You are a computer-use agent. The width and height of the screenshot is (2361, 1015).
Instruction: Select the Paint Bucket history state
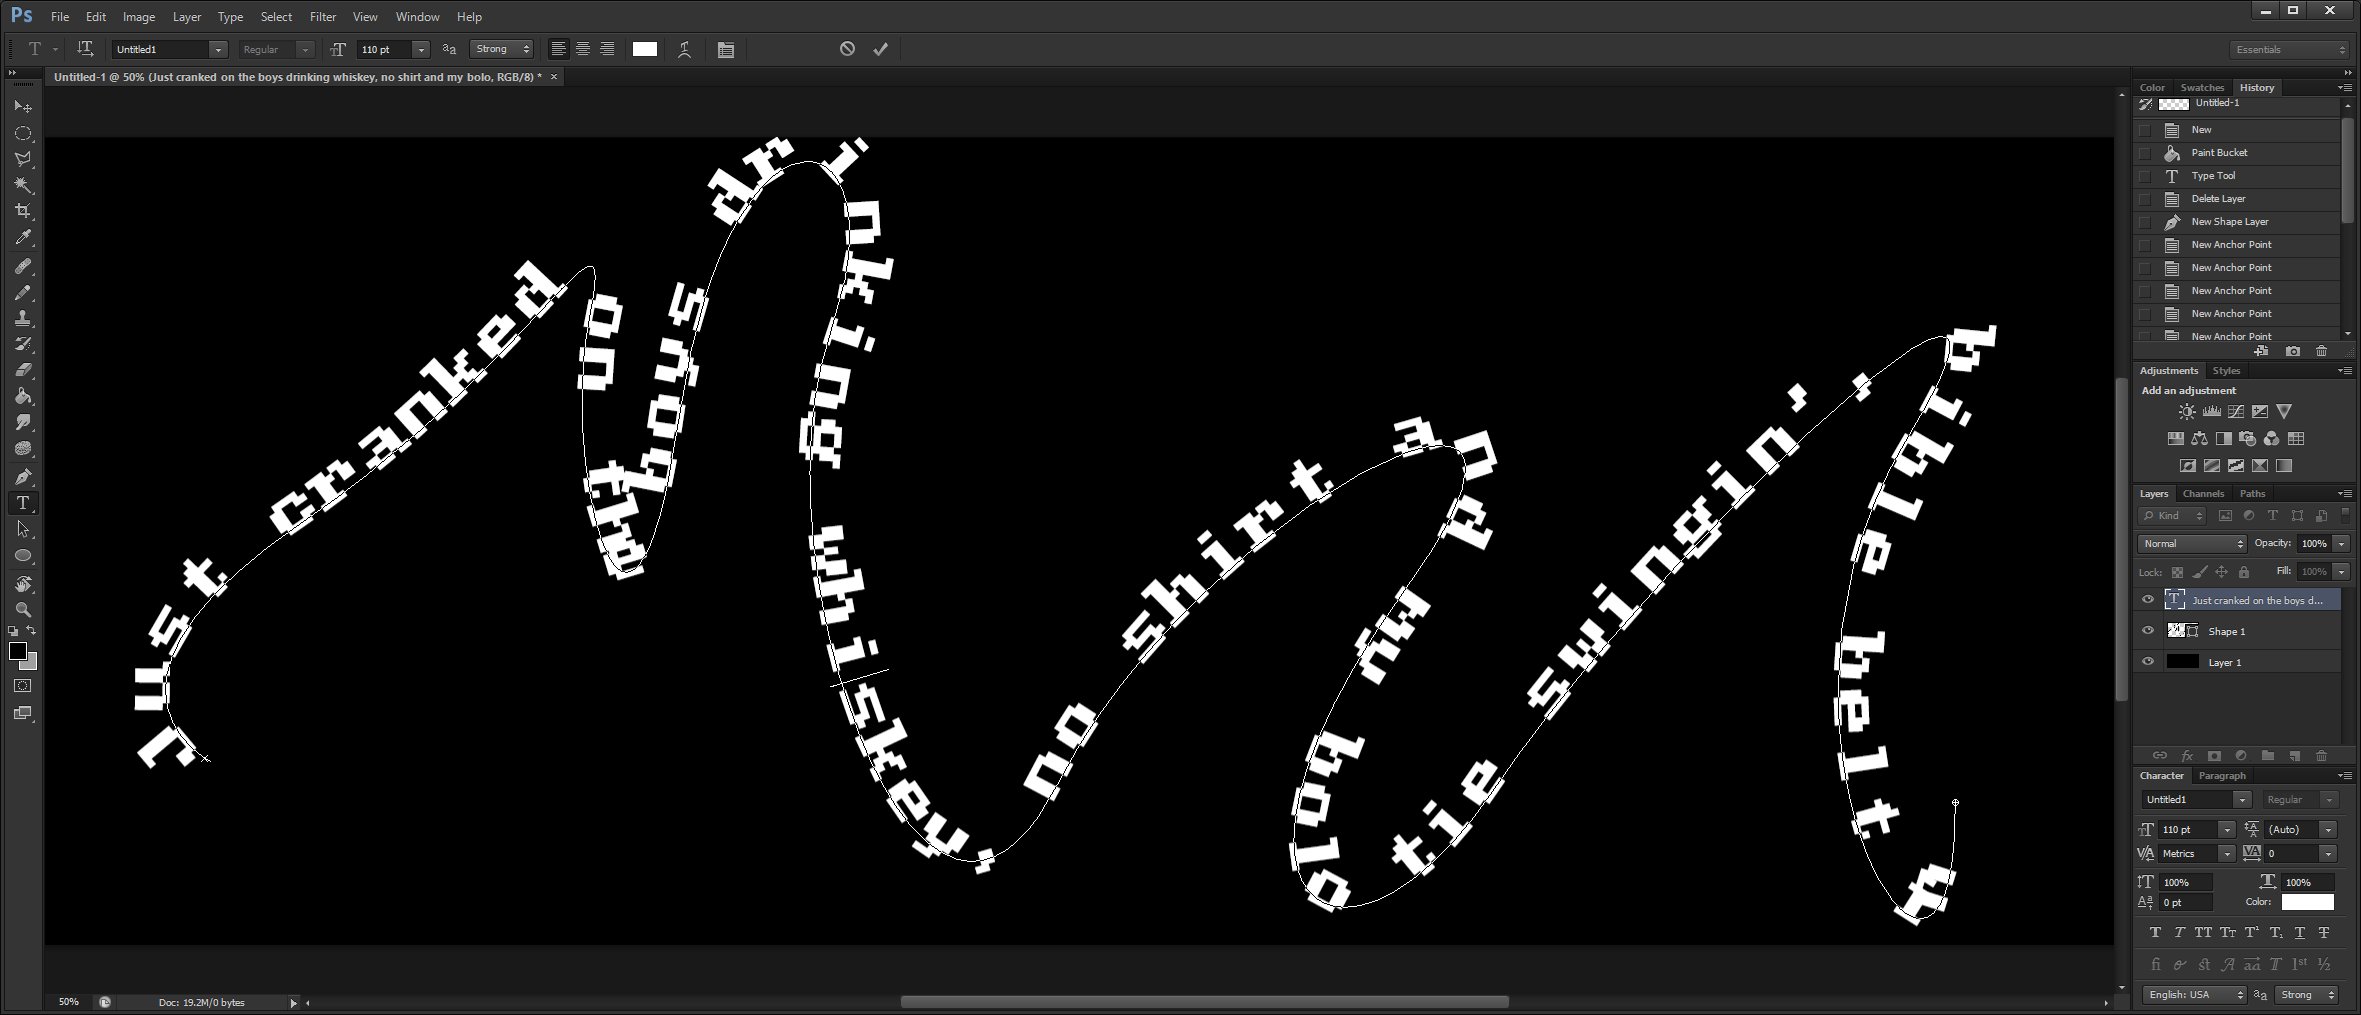pos(2219,153)
